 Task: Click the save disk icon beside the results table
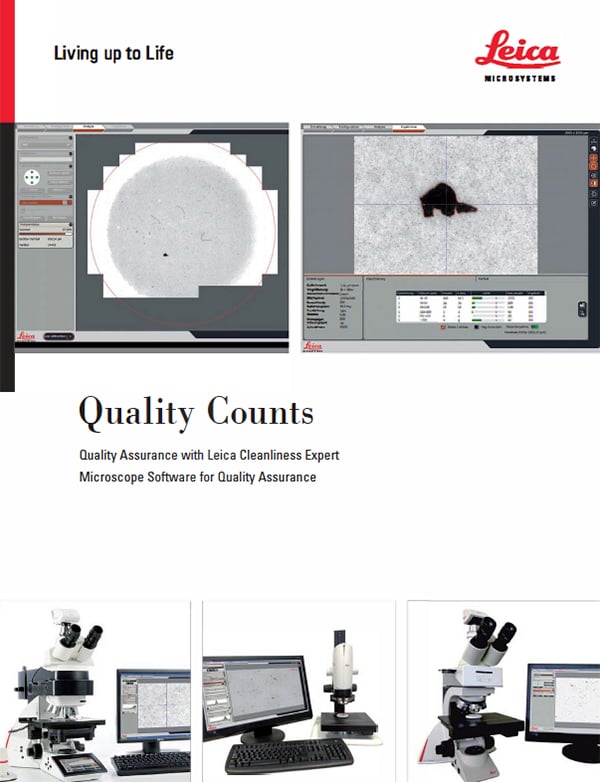pyautogui.click(x=582, y=305)
